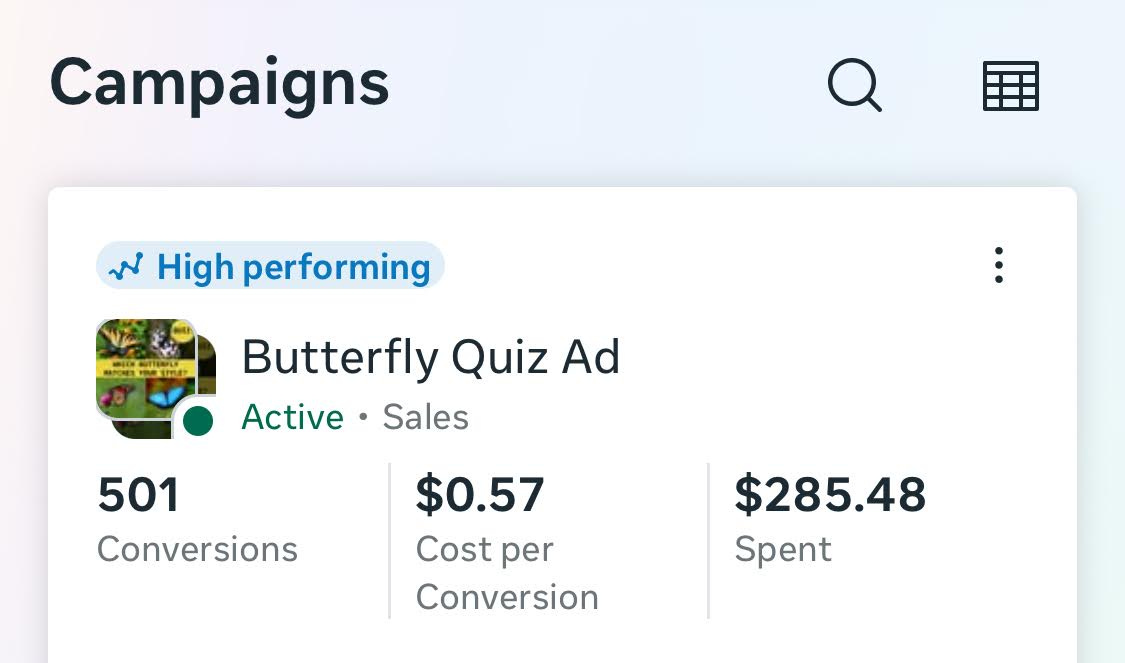1125x663 pixels.
Task: Click the table view icon at top right
Action: pos(1010,86)
